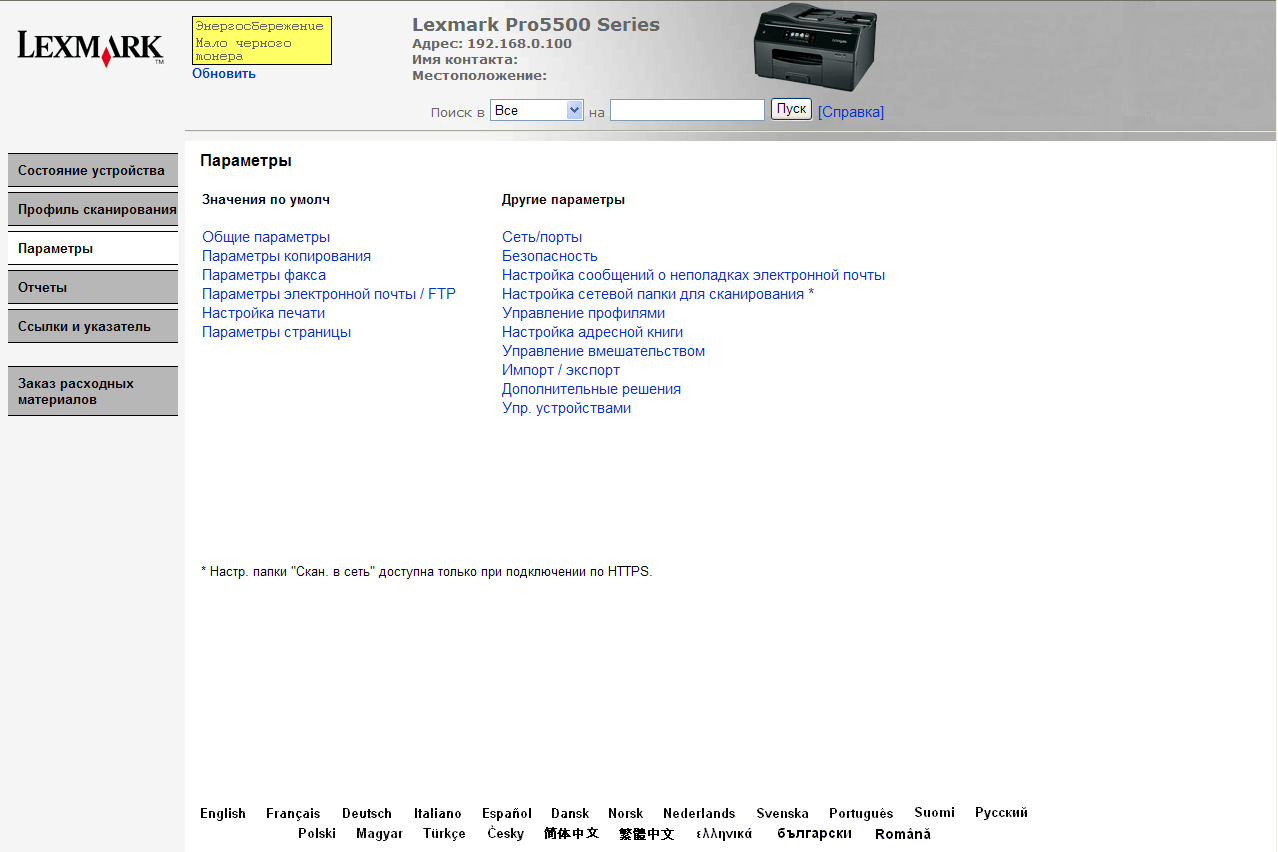Switch language to Deutsch
This screenshot has width=1278, height=852.
[367, 813]
